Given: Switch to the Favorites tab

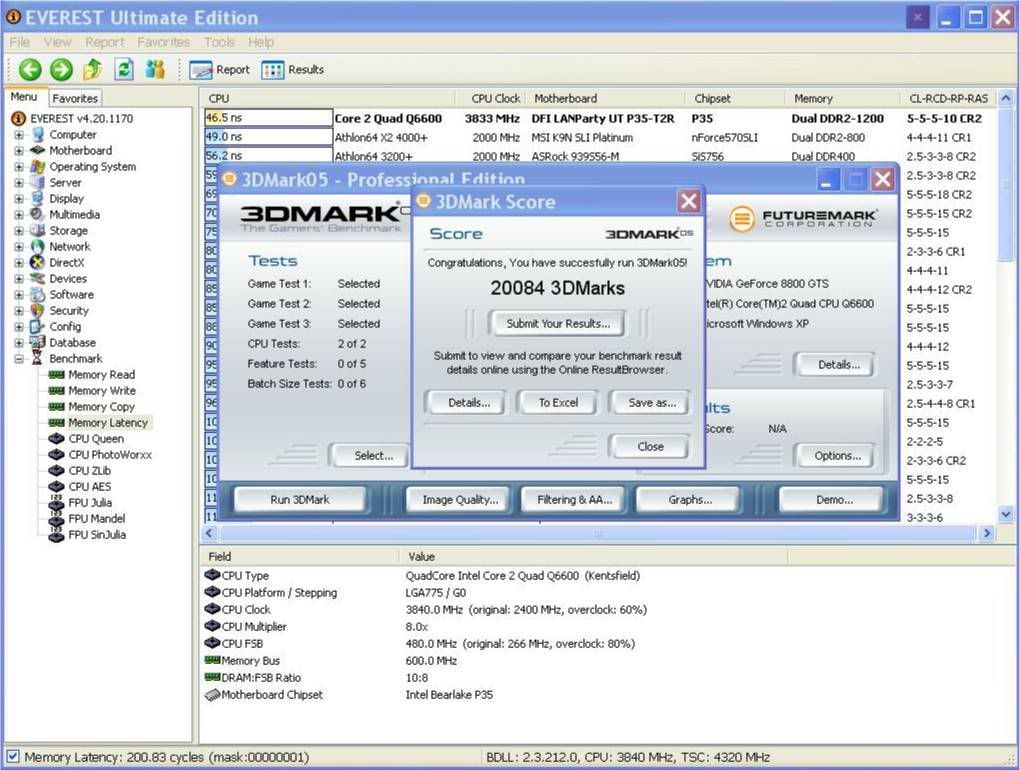Looking at the screenshot, I should 75,98.
